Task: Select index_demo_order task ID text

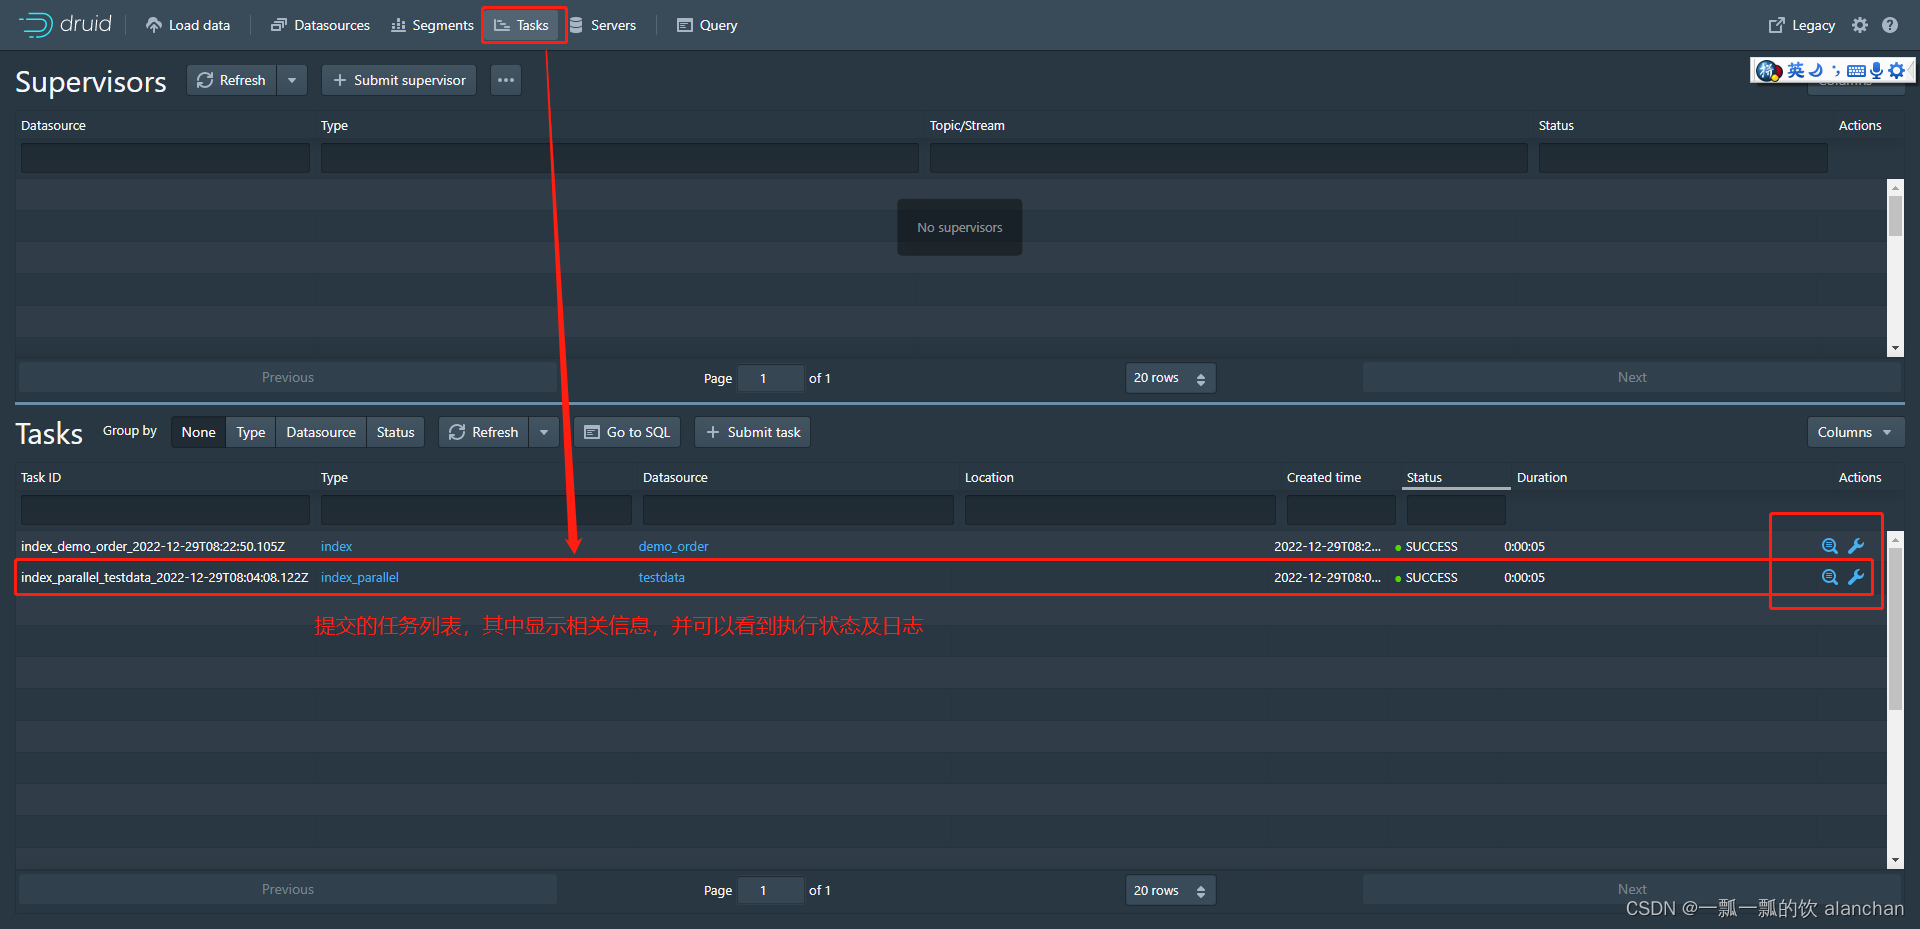Action: [x=153, y=546]
